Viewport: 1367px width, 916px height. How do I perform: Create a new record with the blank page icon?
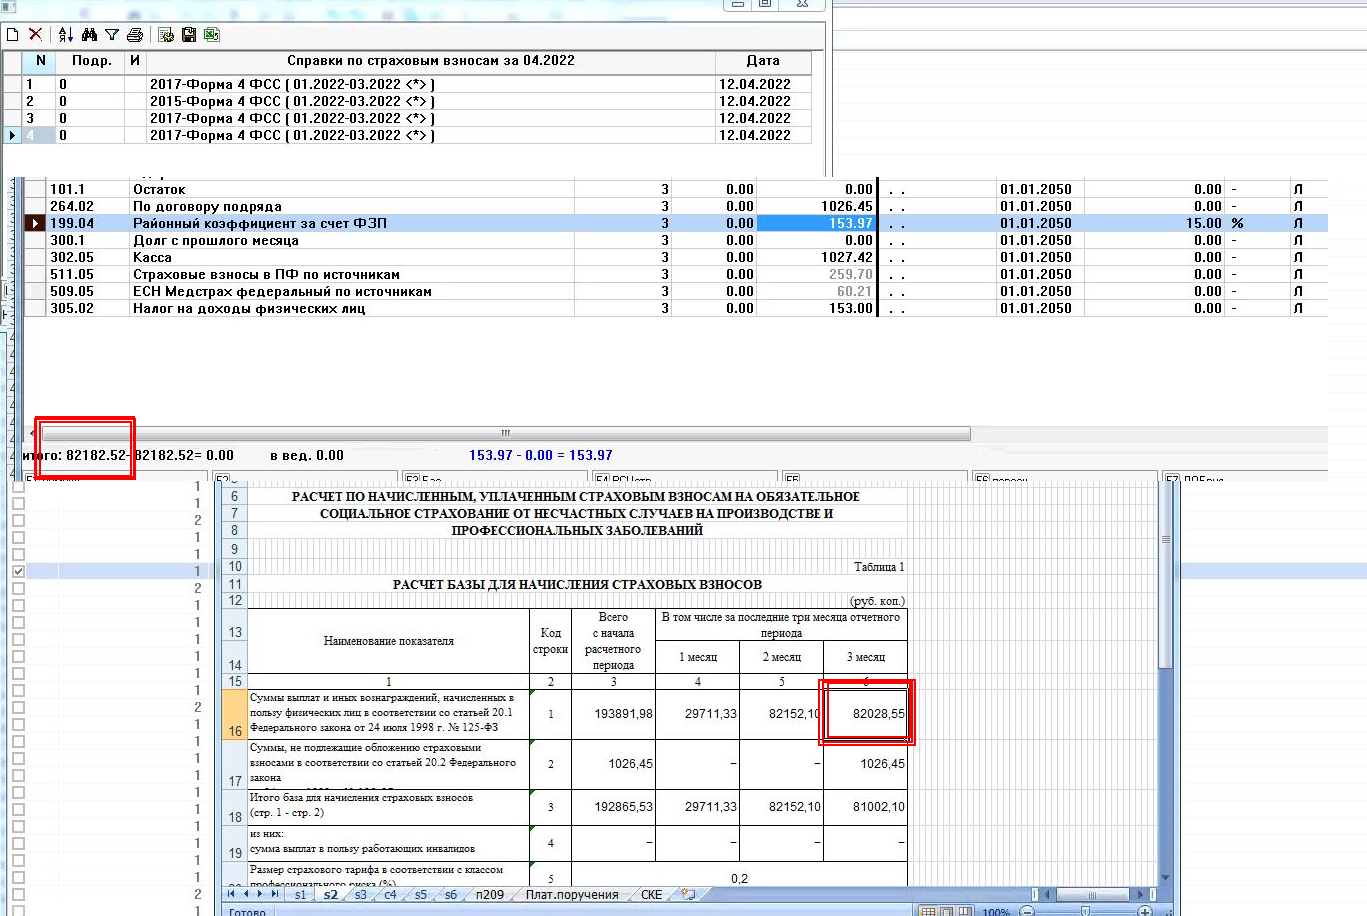pos(13,35)
